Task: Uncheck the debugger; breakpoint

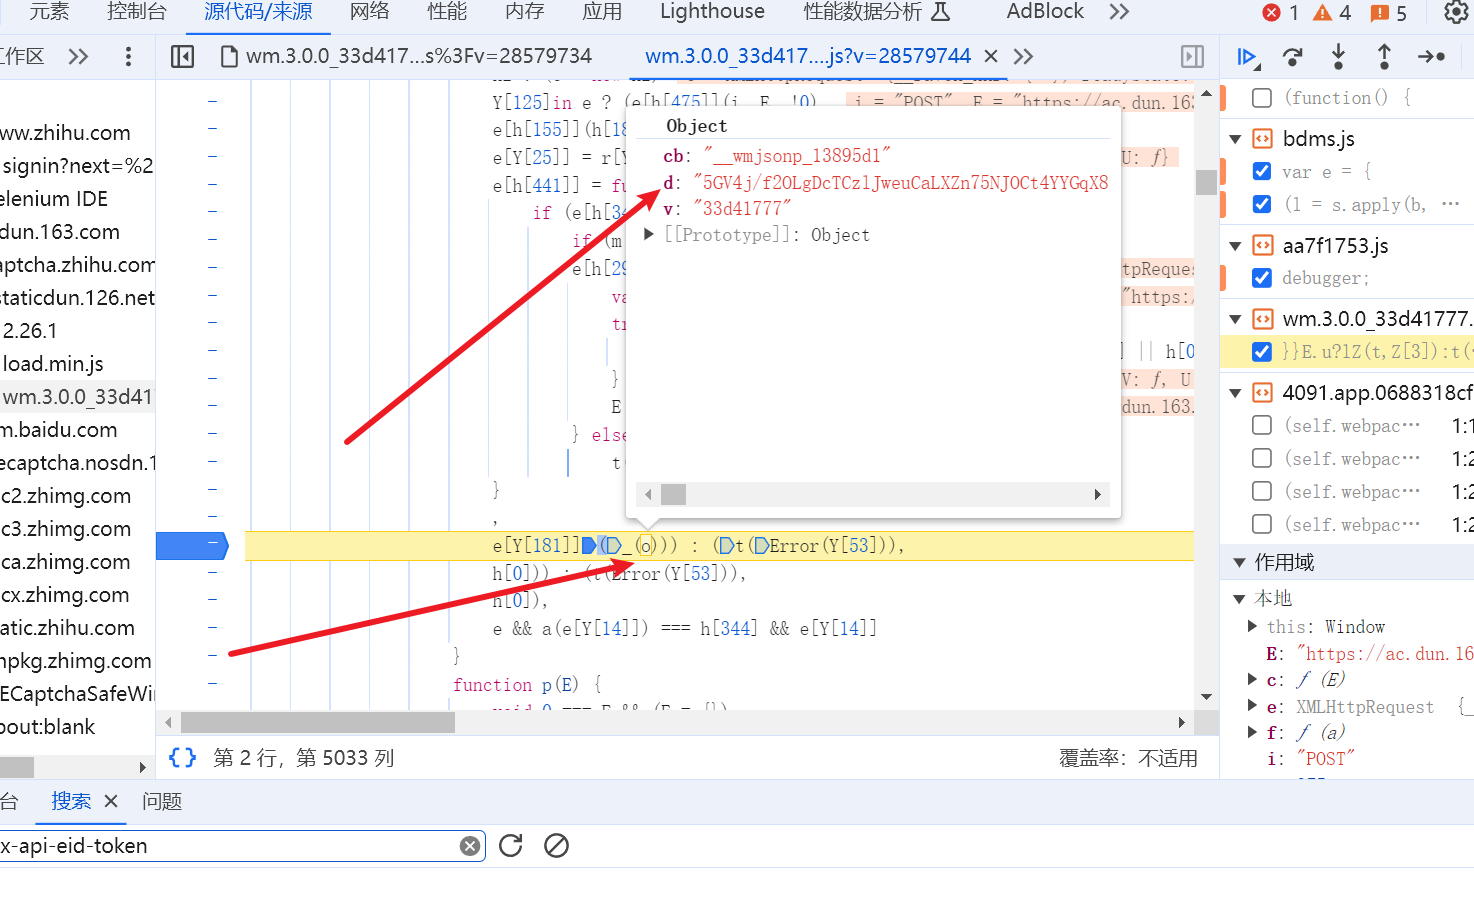Action: [x=1262, y=278]
